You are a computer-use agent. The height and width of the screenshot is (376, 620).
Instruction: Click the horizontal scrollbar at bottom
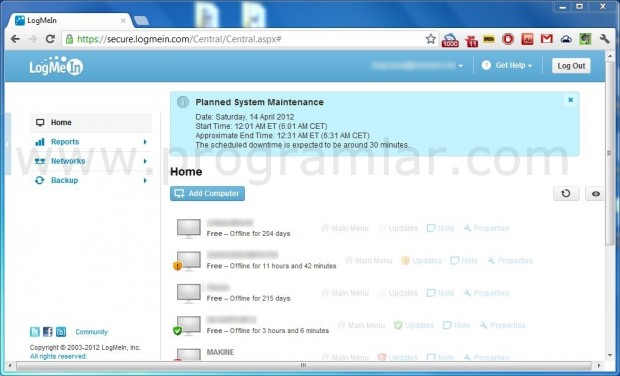click(303, 365)
